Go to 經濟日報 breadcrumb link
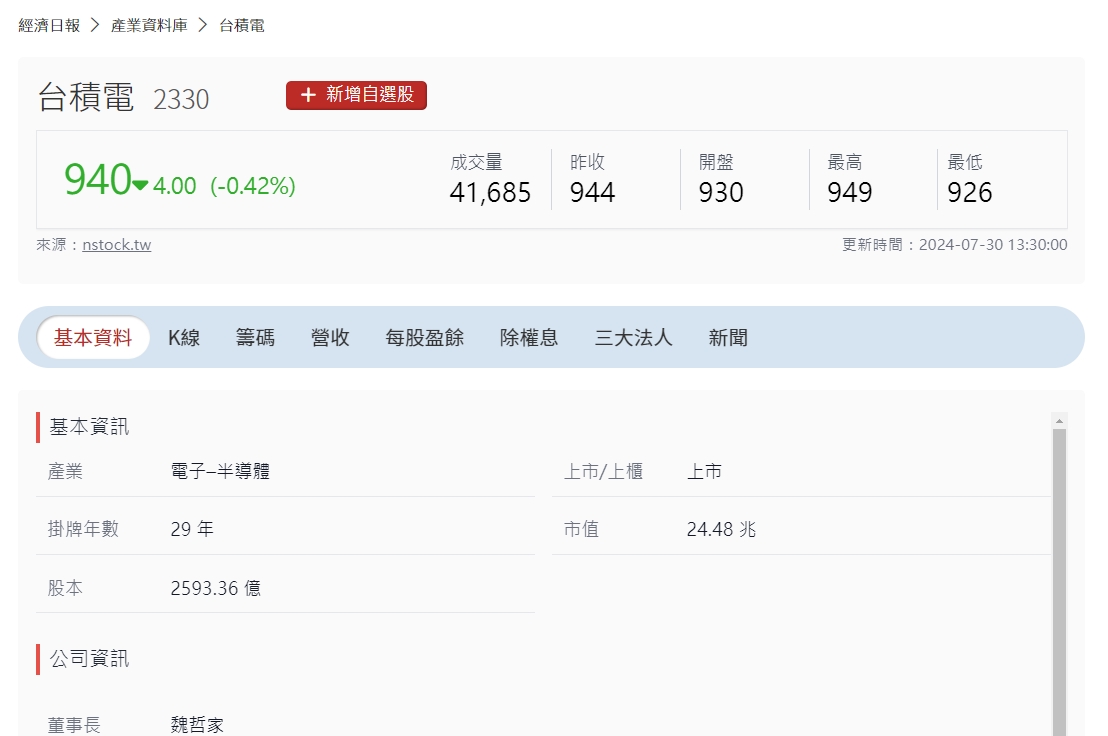Image resolution: width=1108 pixels, height=736 pixels. 49,25
